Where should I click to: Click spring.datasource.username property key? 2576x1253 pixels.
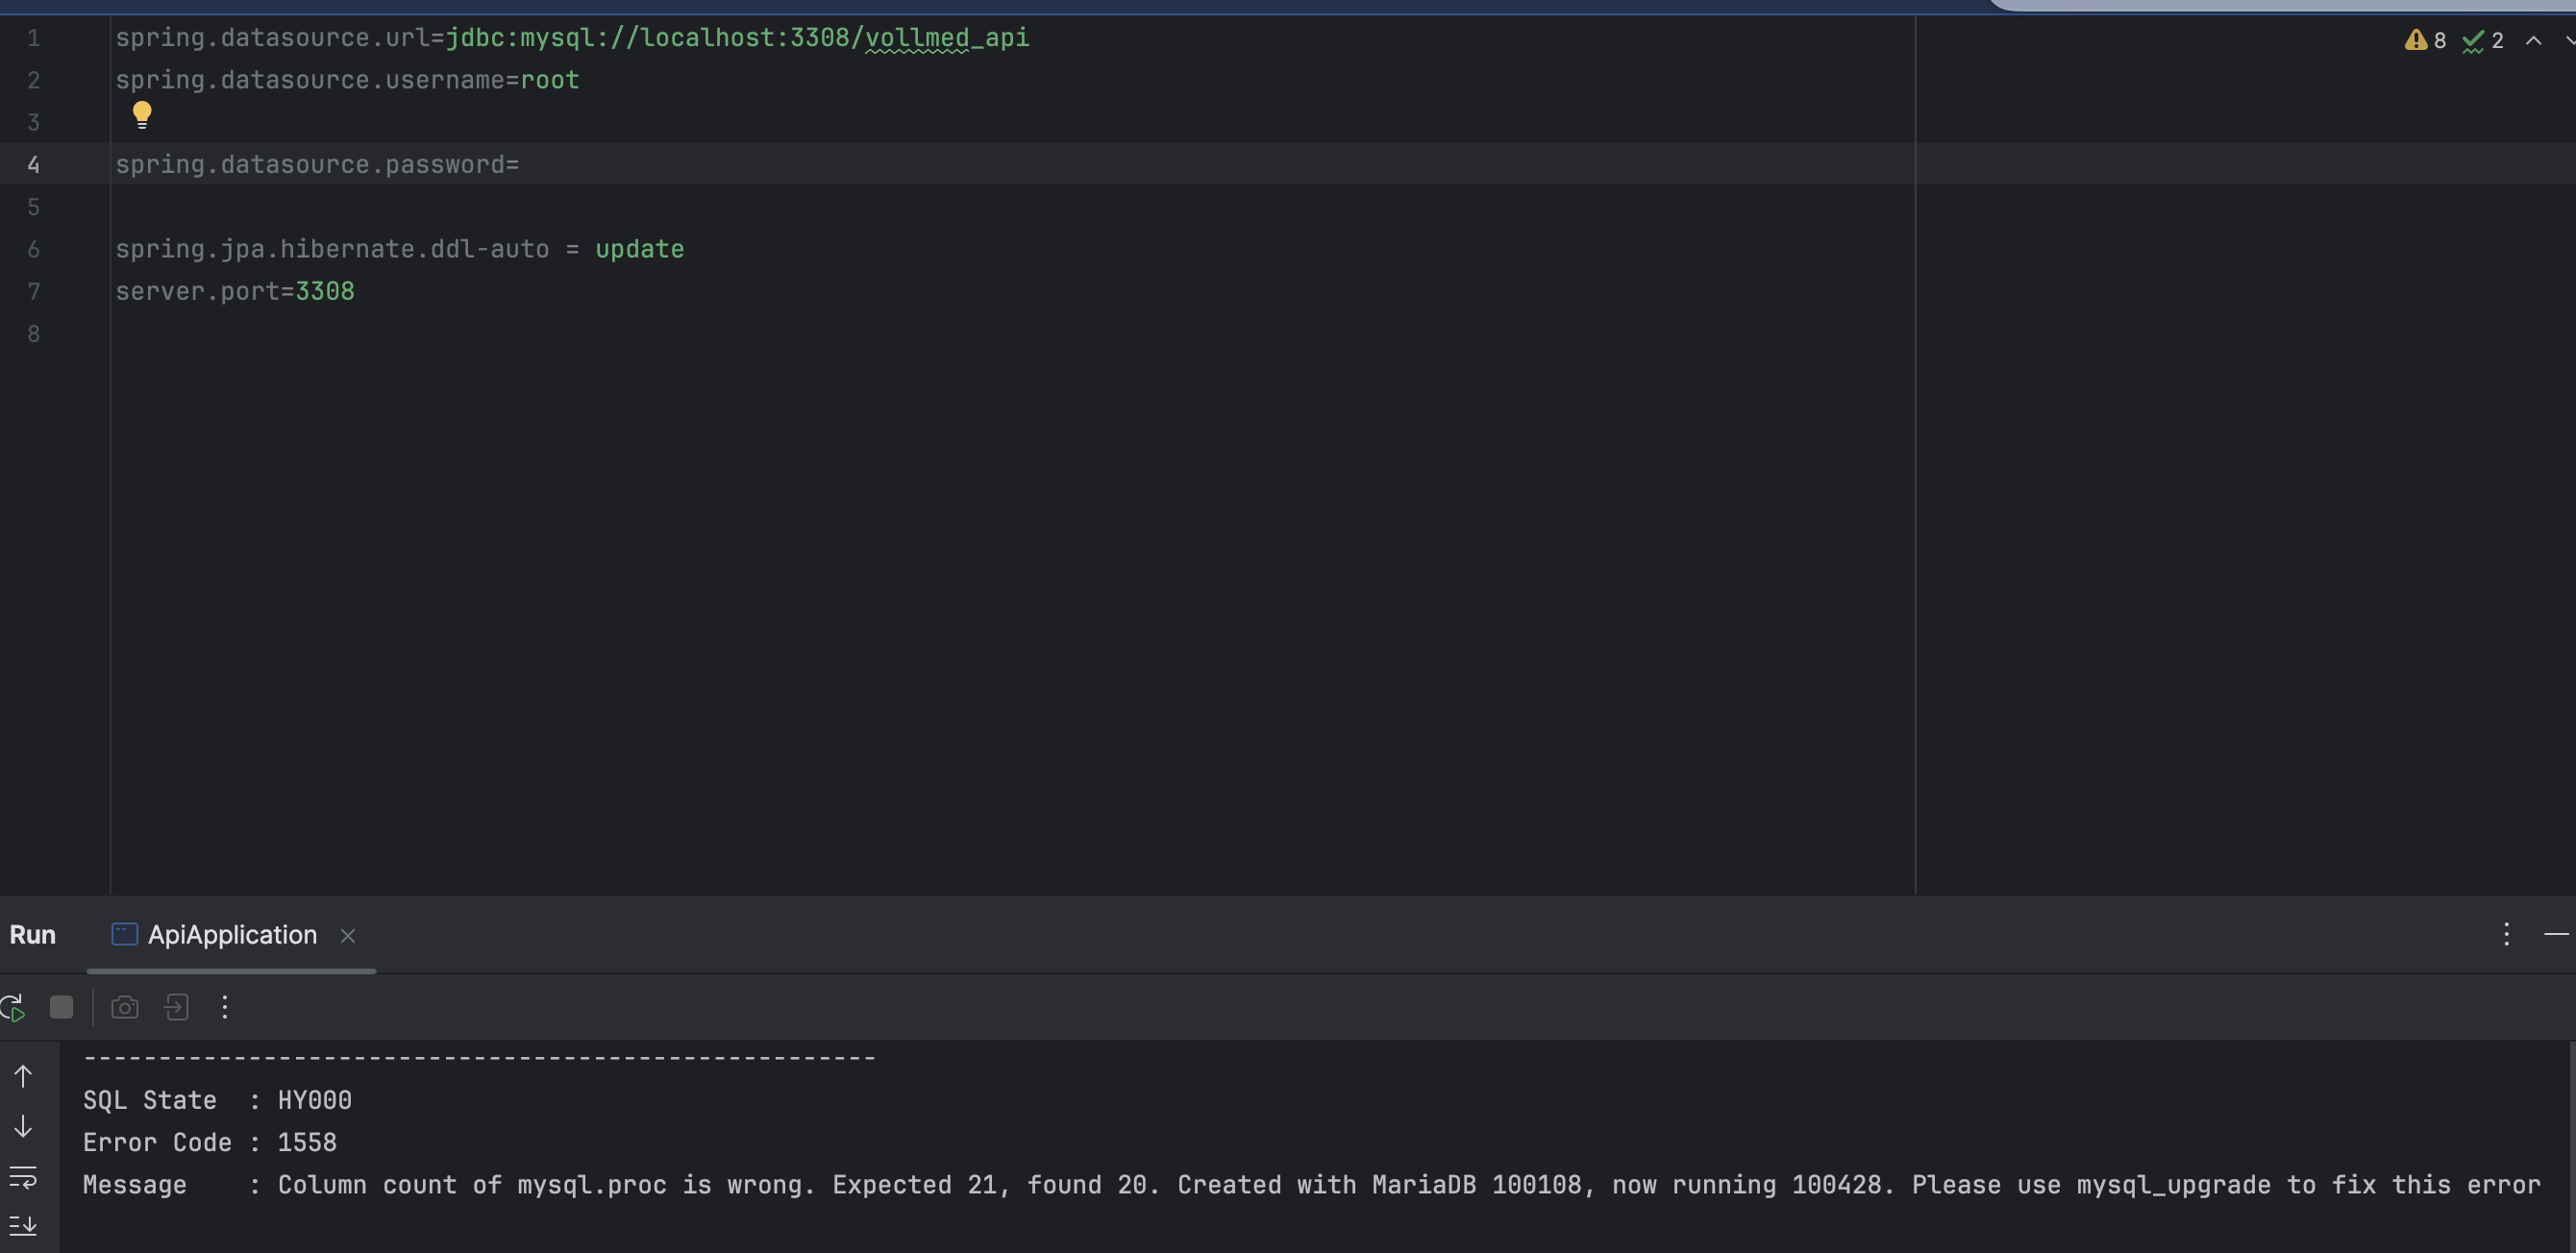pos(310,80)
